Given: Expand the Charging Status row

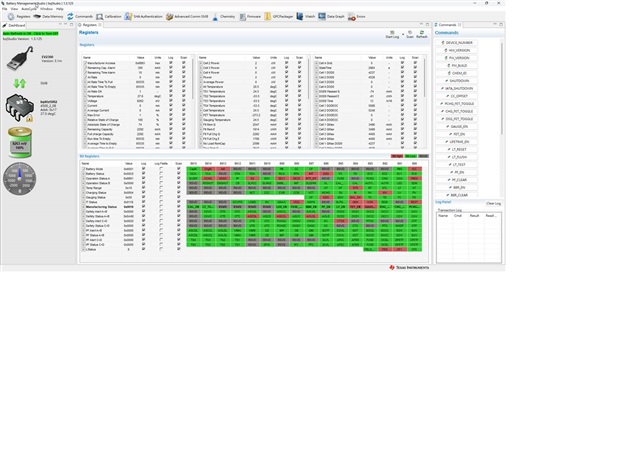Looking at the screenshot, I should pos(84,193).
